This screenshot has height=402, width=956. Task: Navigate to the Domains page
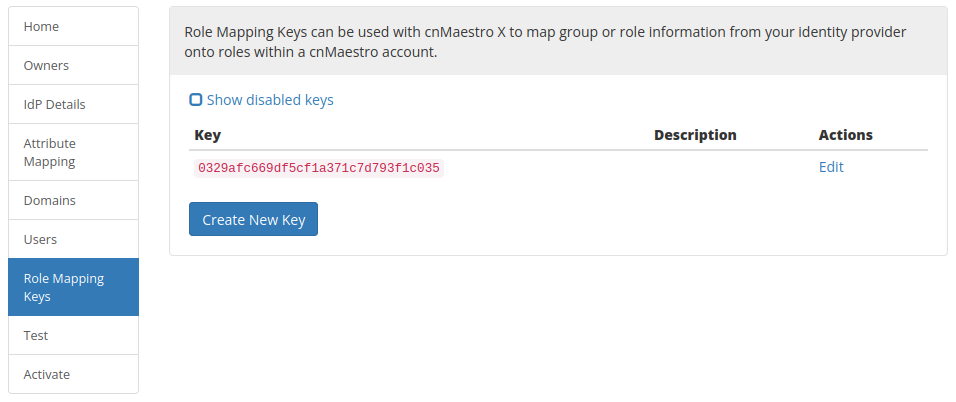pyautogui.click(x=73, y=200)
